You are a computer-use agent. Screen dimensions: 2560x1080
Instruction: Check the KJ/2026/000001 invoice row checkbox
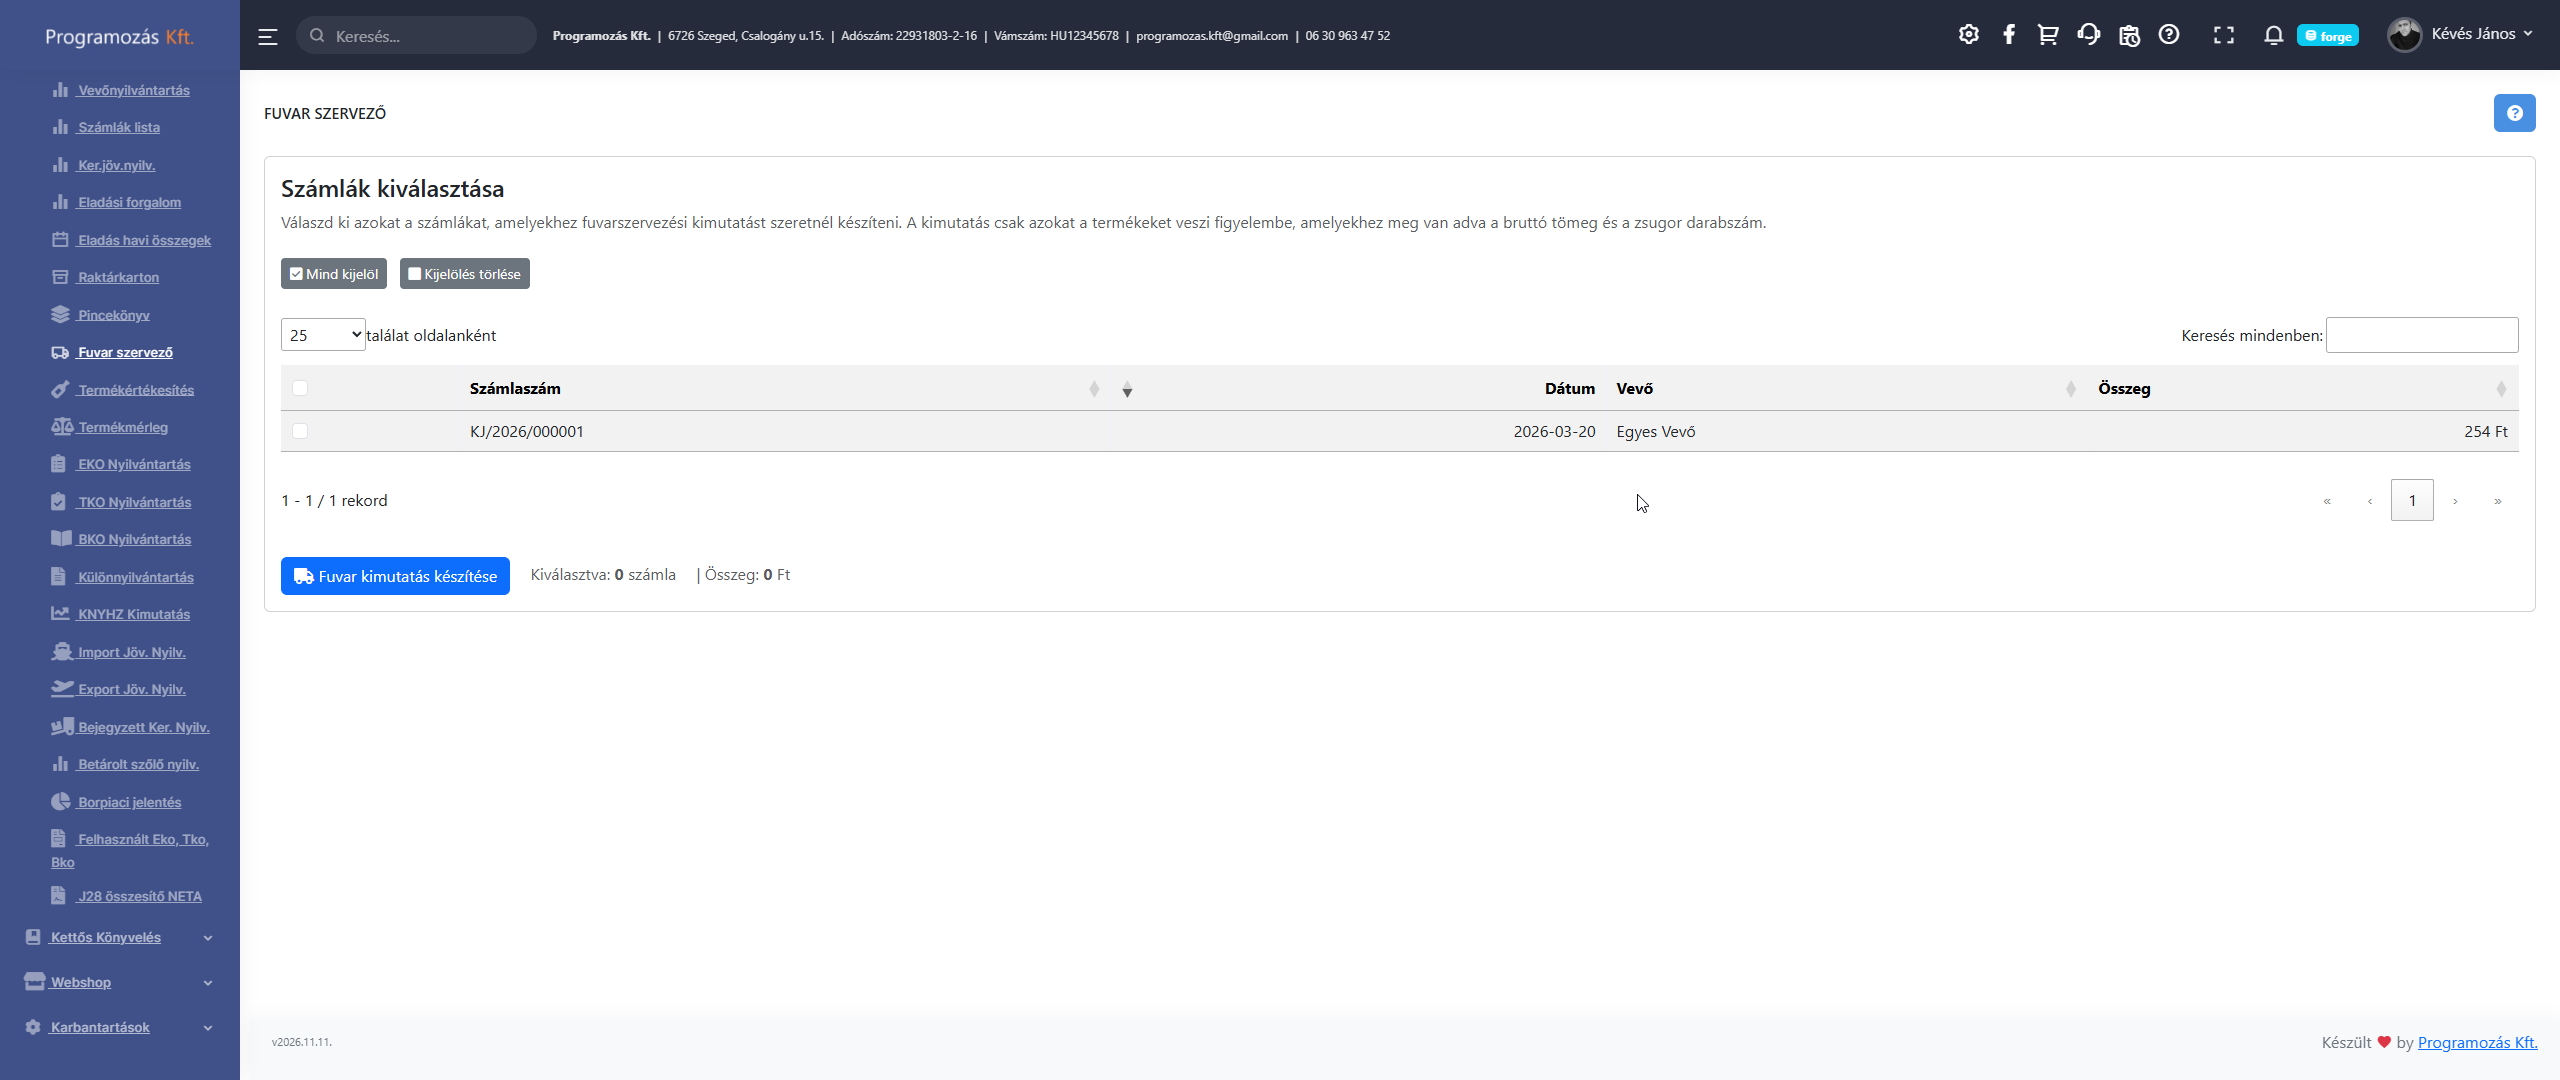300,431
